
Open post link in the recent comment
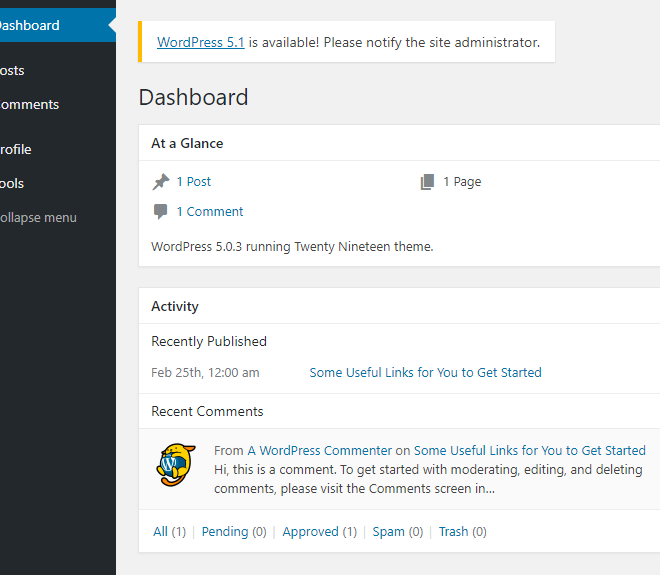[x=530, y=450]
